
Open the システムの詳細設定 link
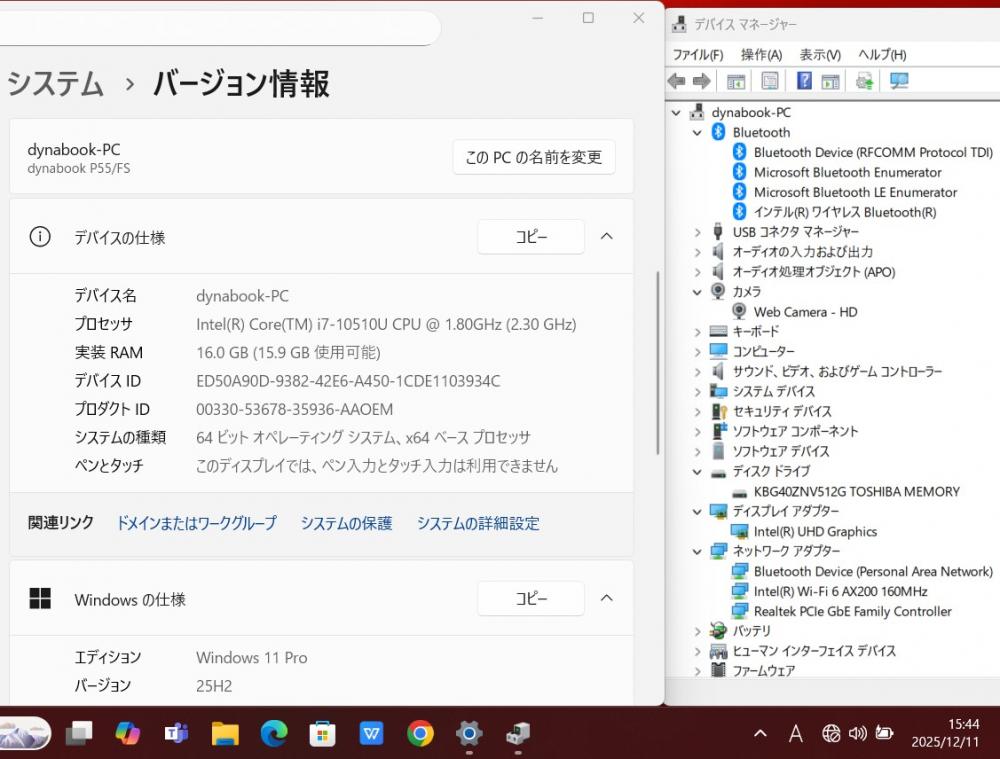pyautogui.click(x=478, y=523)
